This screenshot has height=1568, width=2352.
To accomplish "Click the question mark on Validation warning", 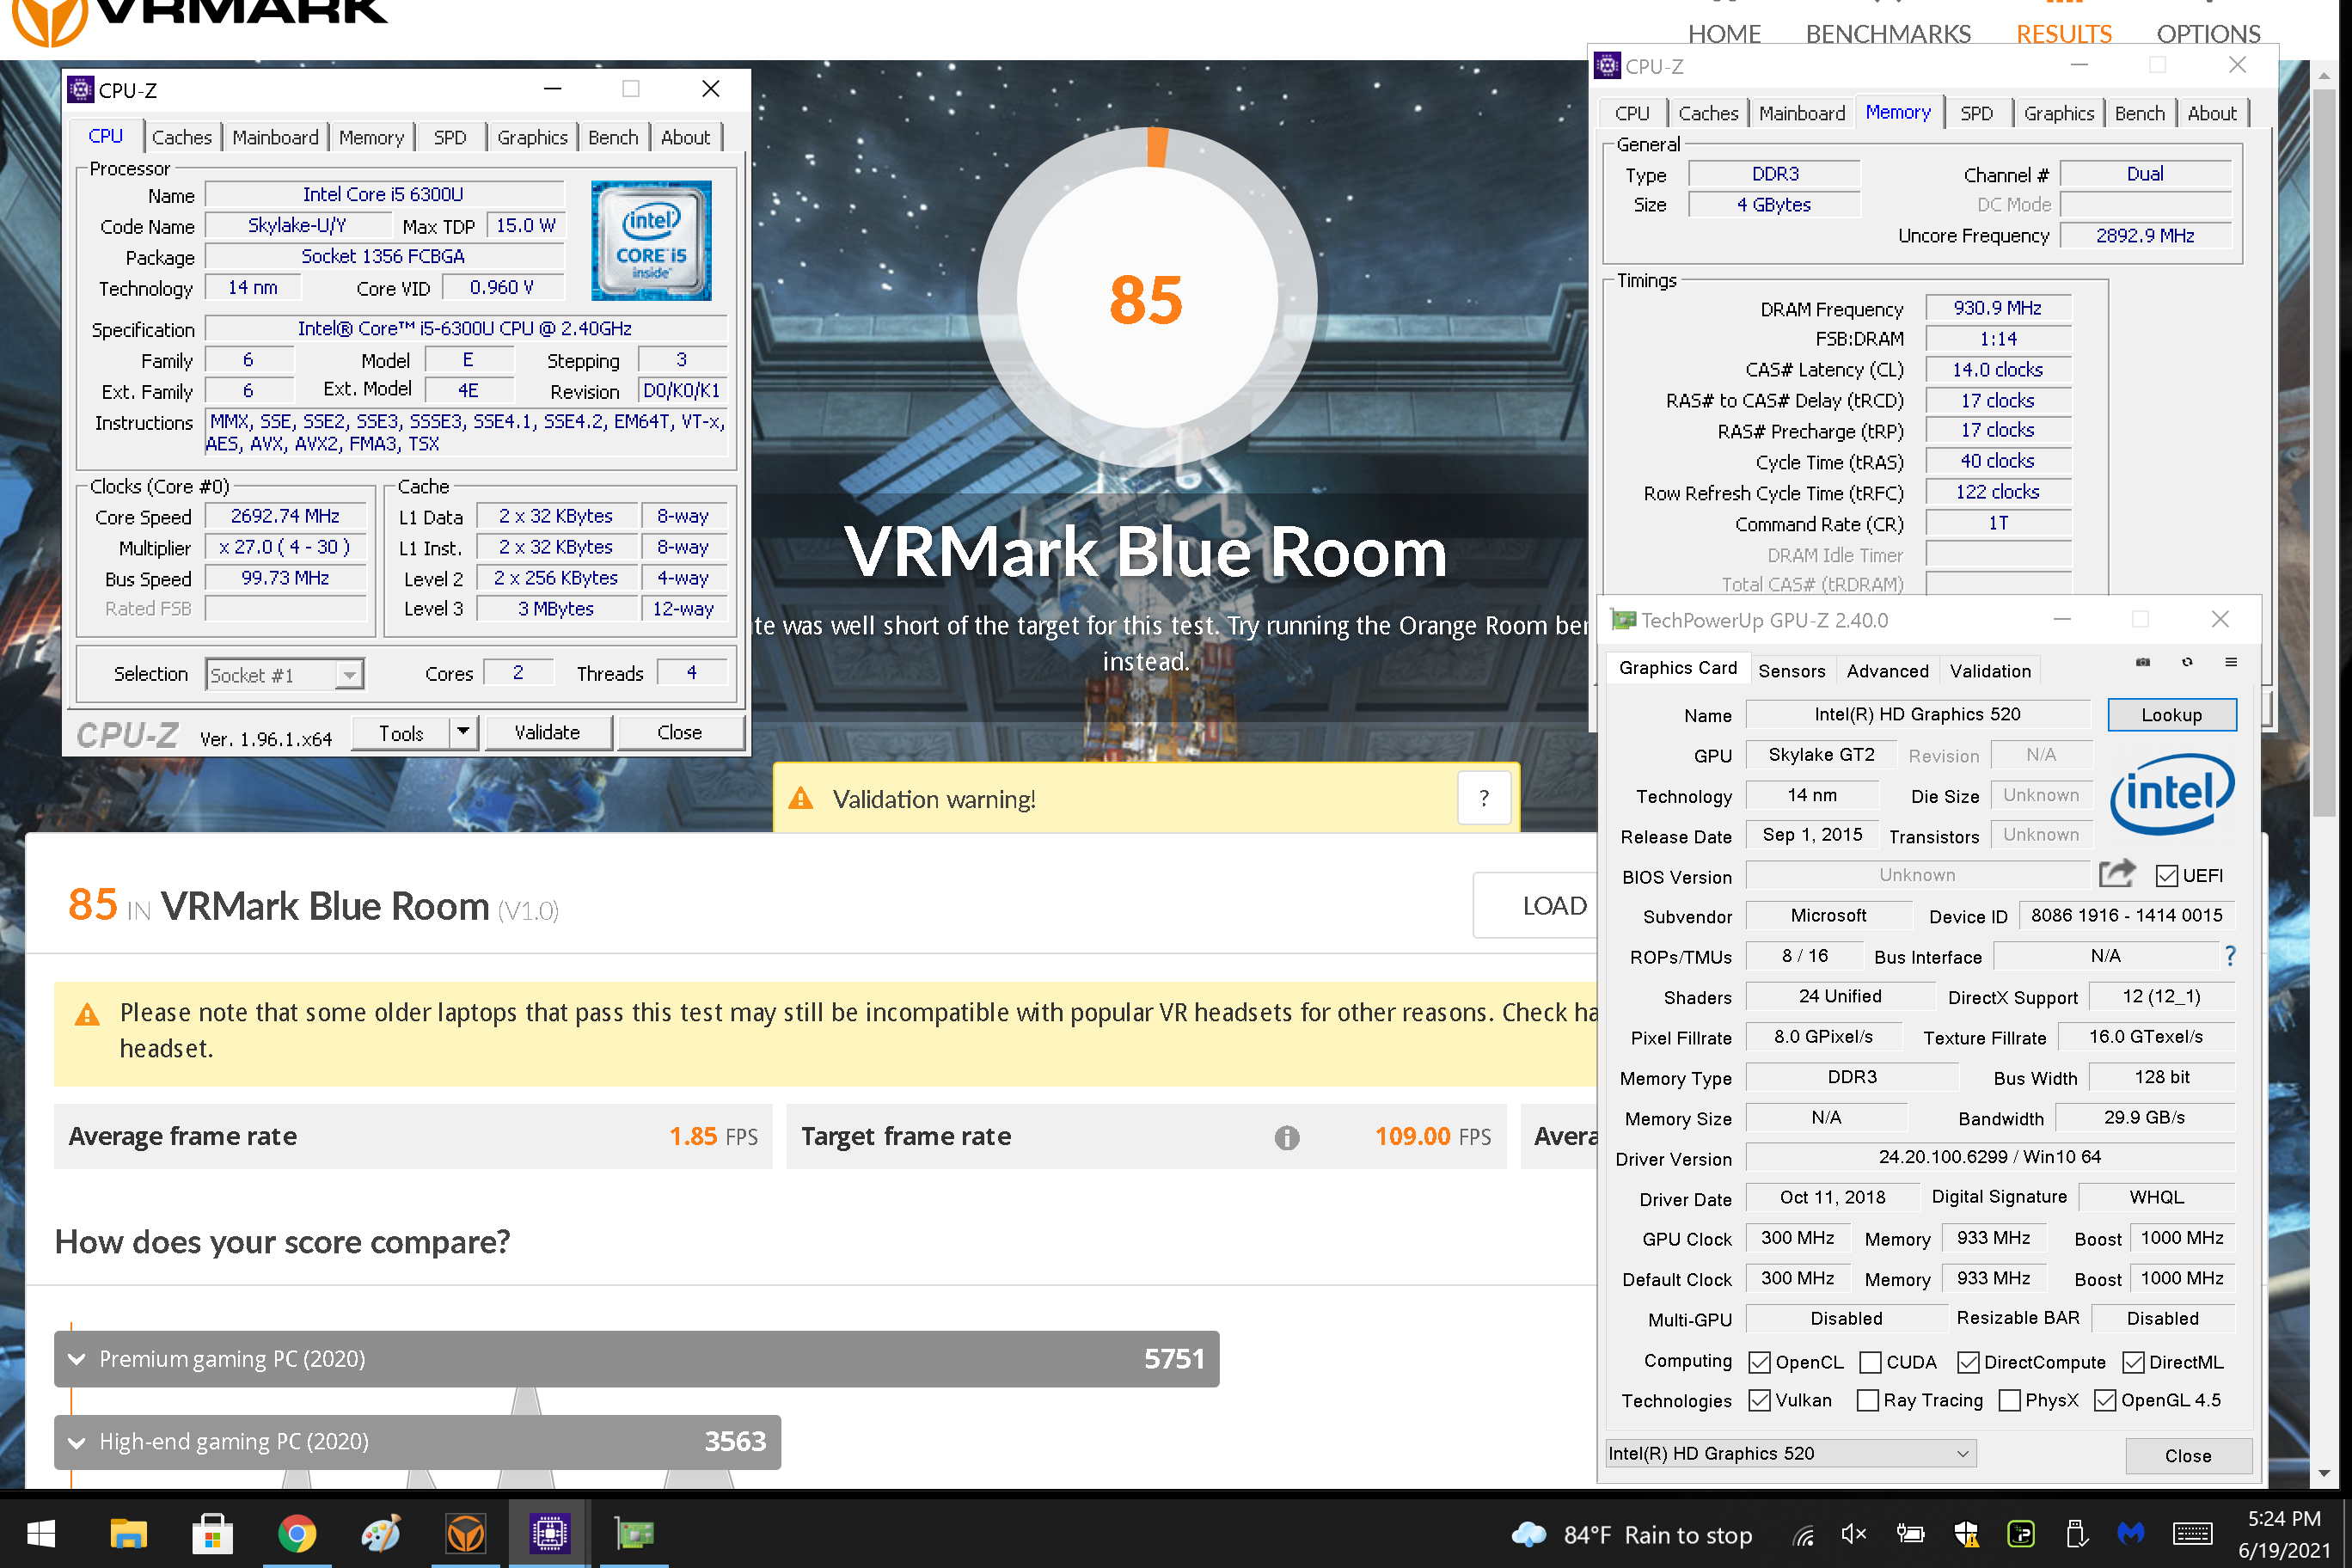I will point(1484,798).
